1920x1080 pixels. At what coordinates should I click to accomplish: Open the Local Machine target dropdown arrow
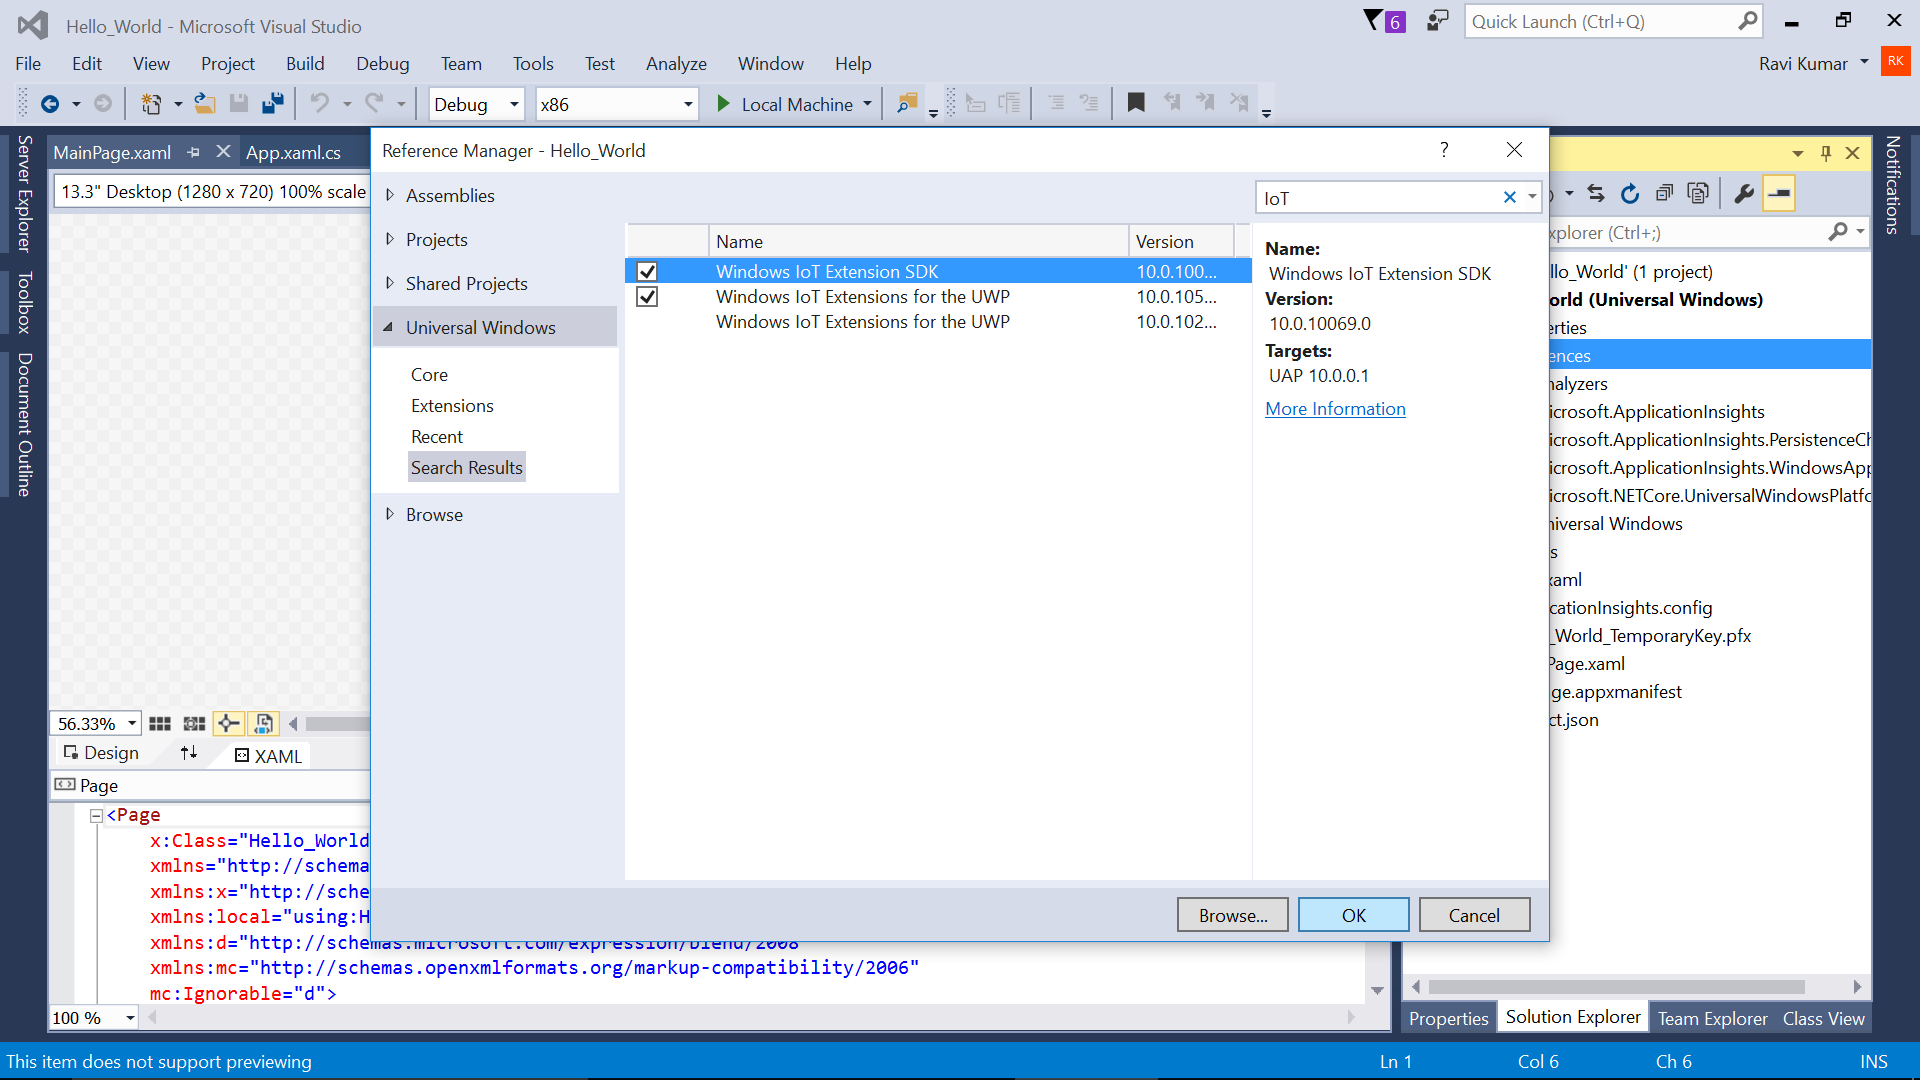[x=867, y=104]
